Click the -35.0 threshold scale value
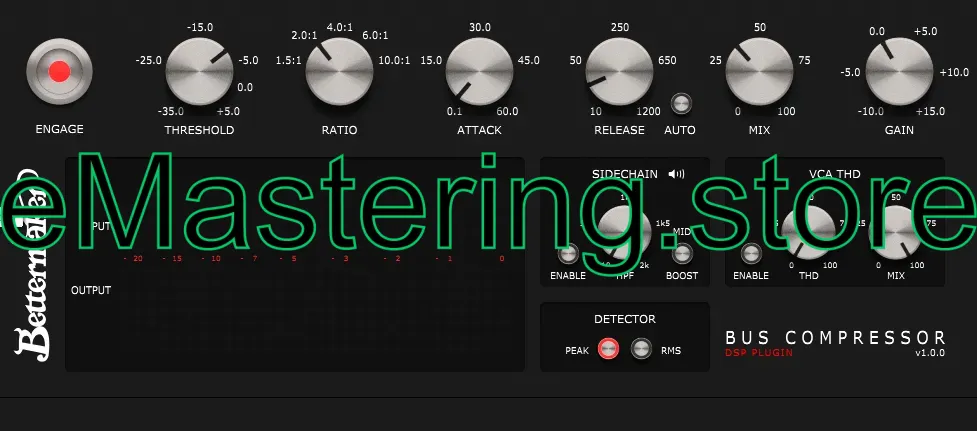 (x=170, y=111)
